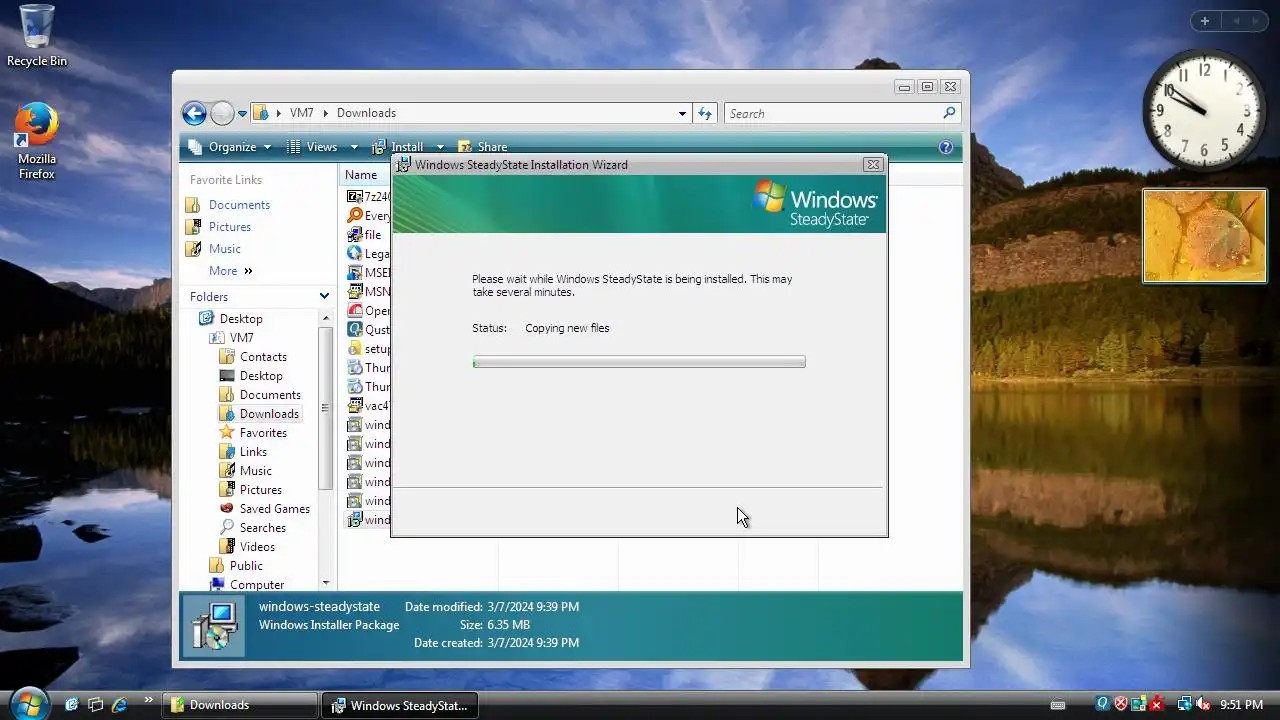Click the slideshow leaf picture gadget

[x=1205, y=236]
